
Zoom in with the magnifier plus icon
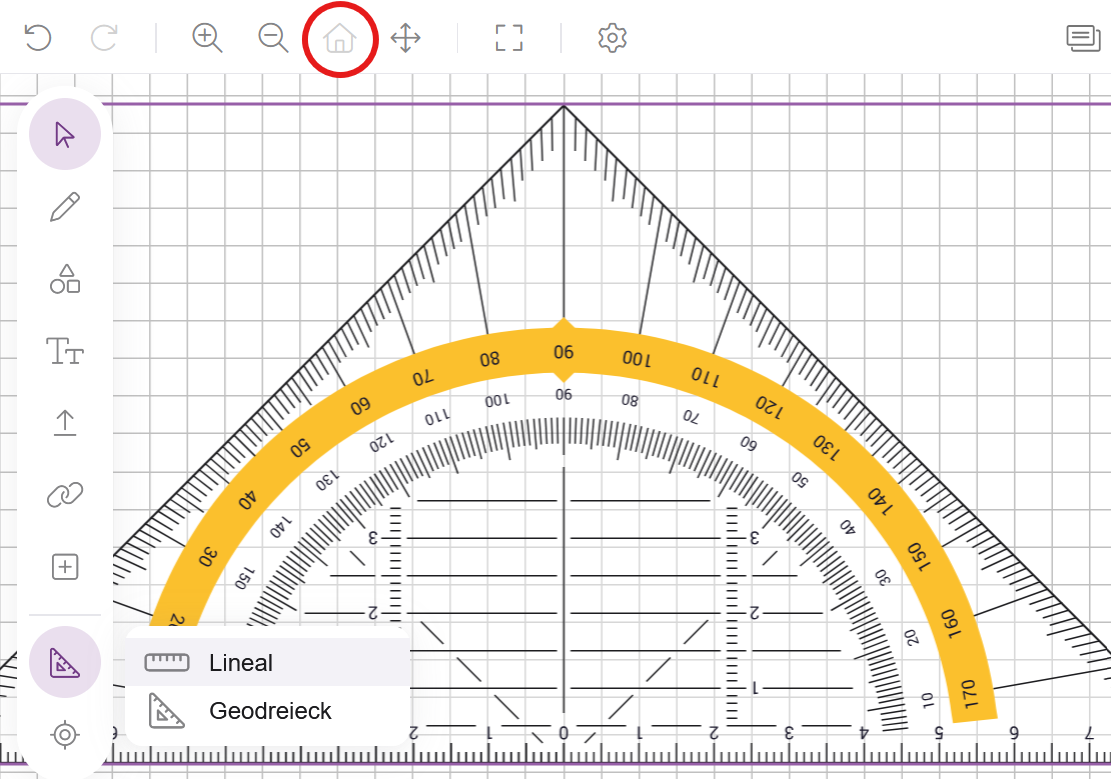207,39
